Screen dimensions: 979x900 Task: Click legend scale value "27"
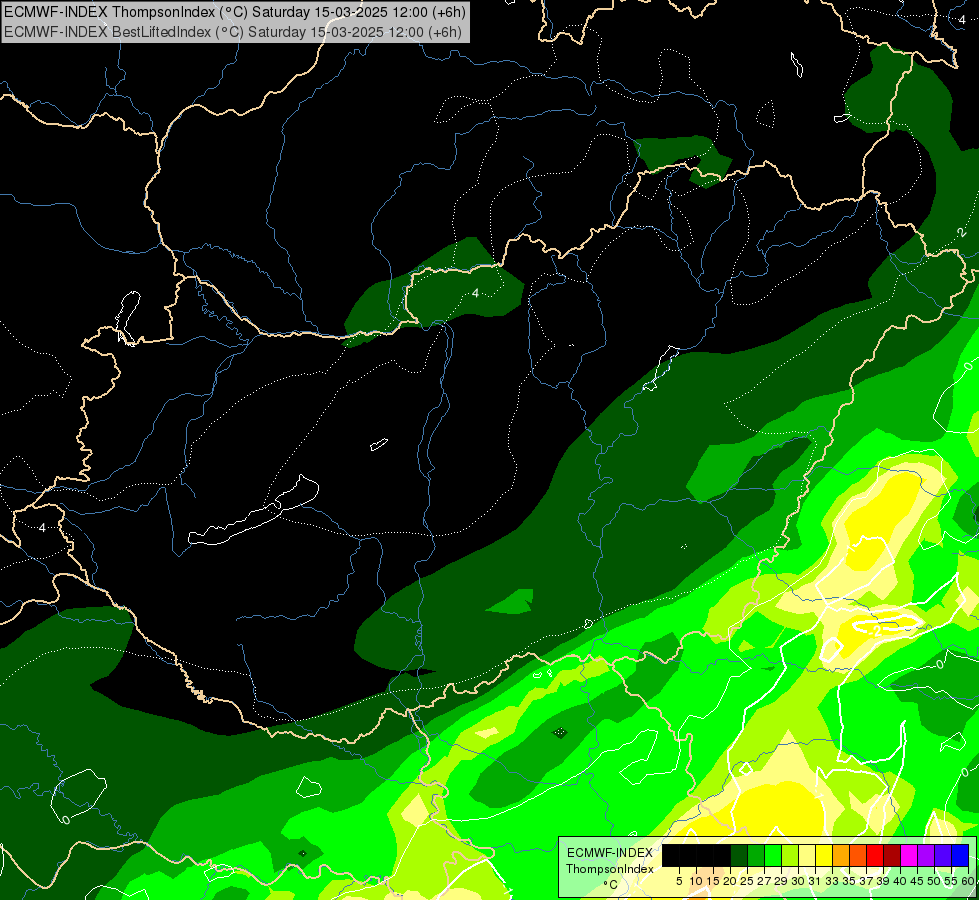(764, 881)
